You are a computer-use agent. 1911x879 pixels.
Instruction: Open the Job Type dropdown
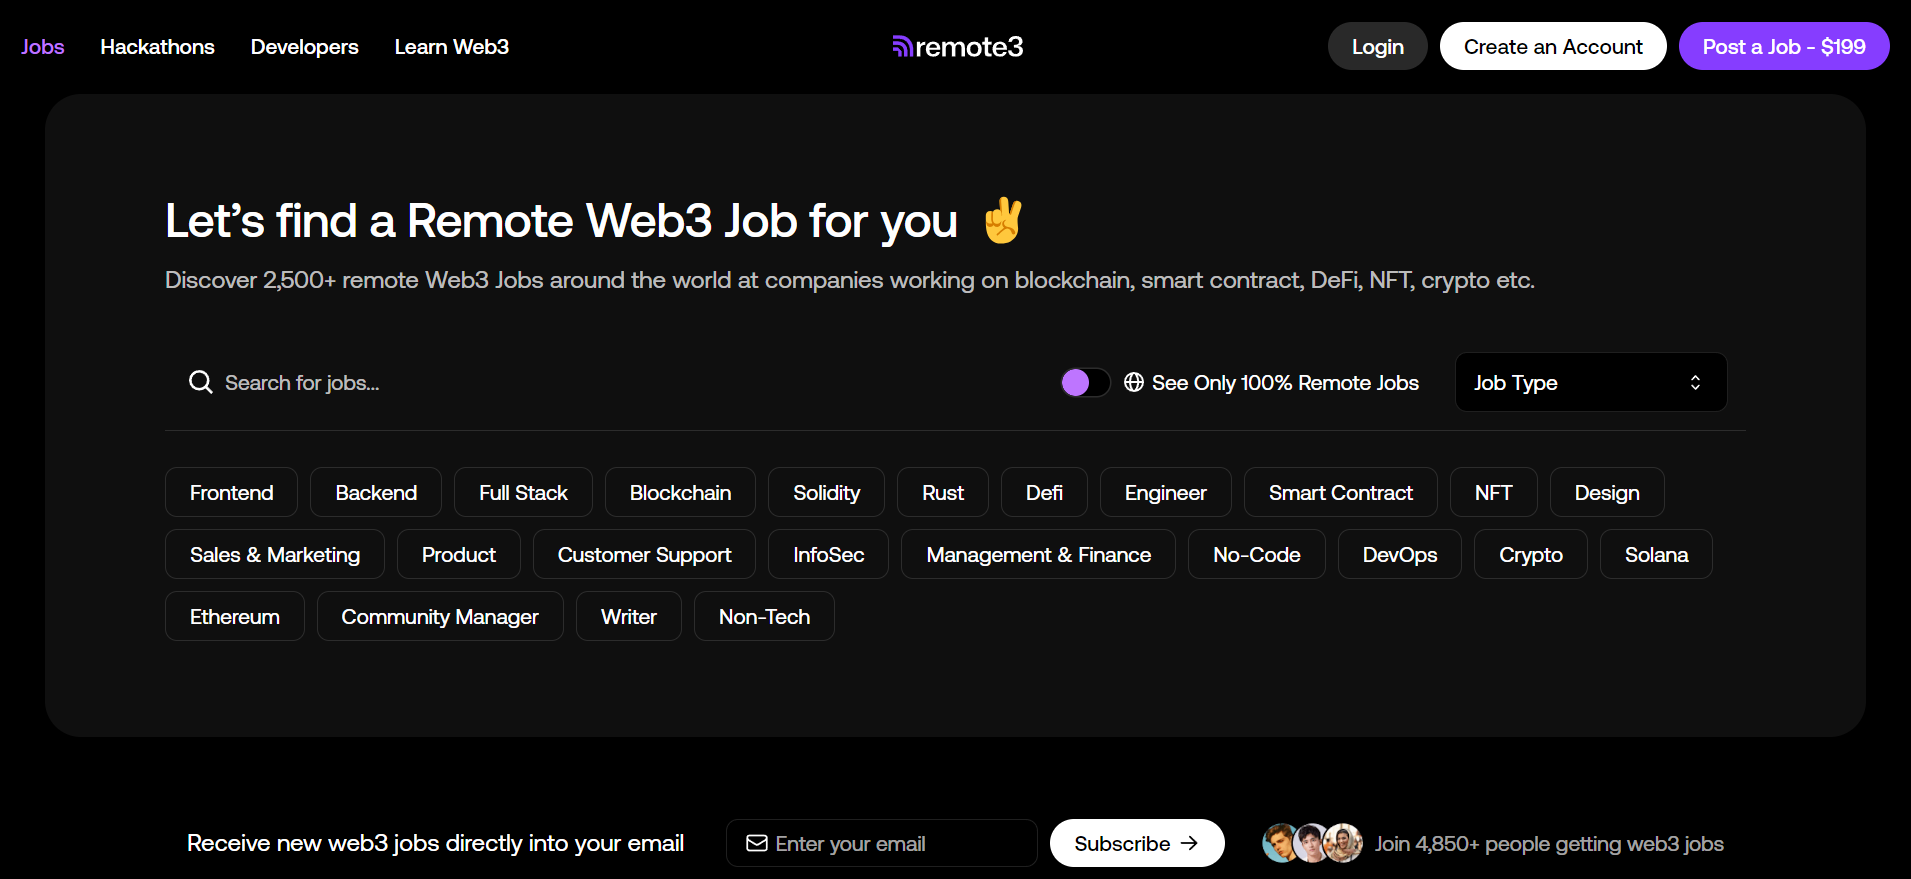tap(1590, 382)
